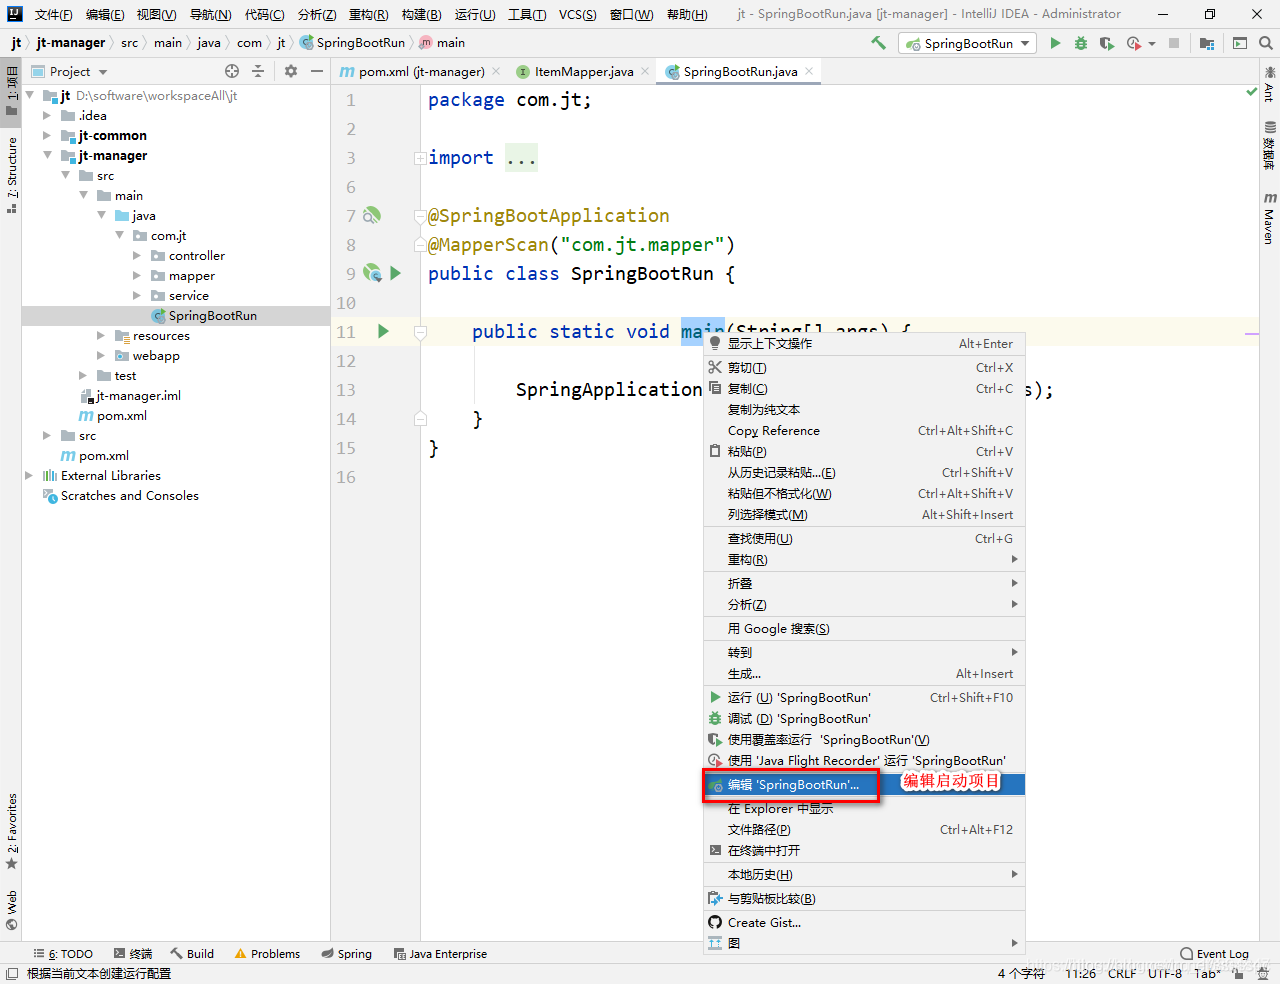Select 复制 in the context menu

pyautogui.click(x=864, y=388)
